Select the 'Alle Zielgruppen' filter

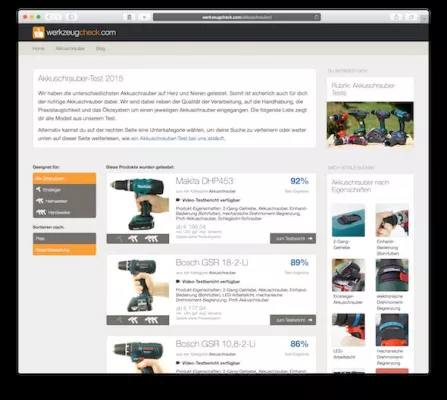[x=64, y=178]
